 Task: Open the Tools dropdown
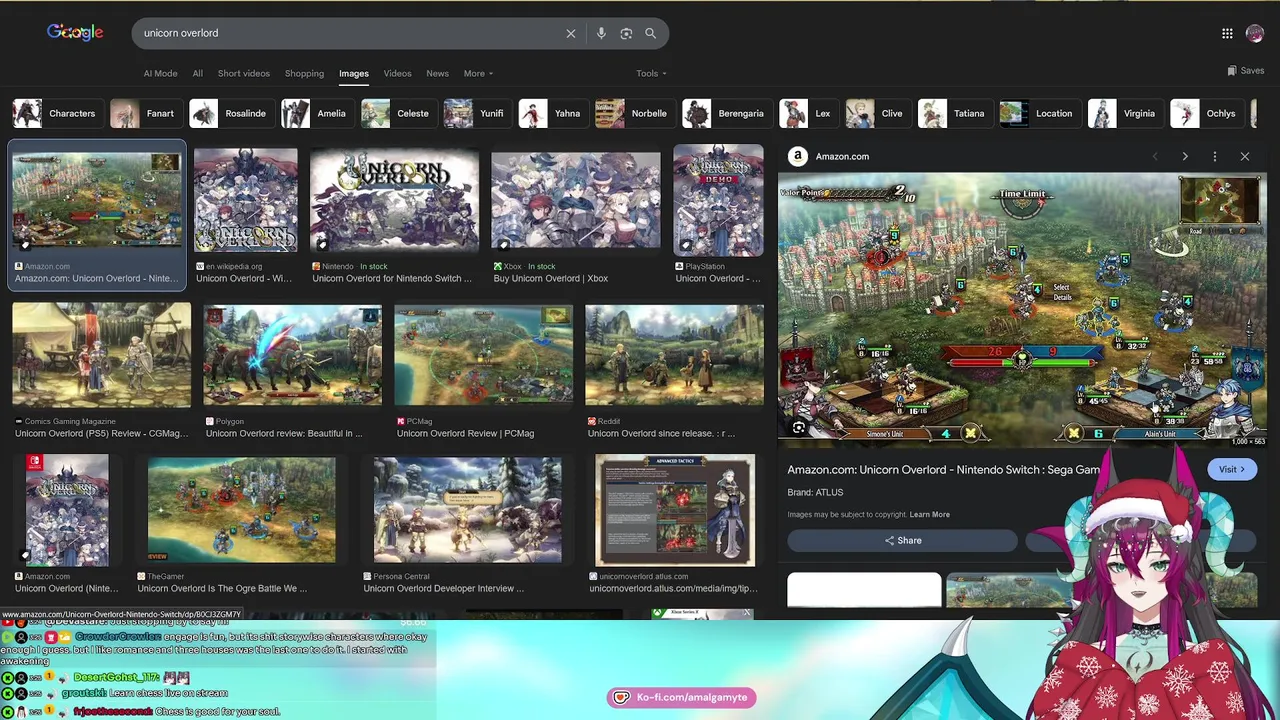pos(651,73)
